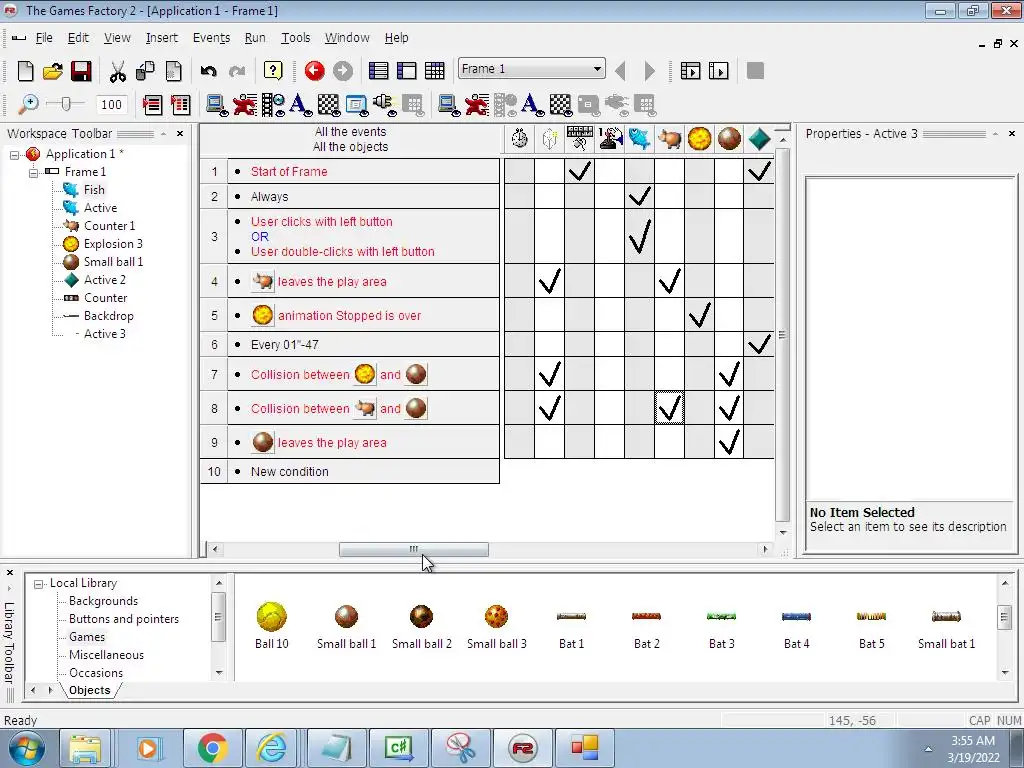Click the blue fish object column header
The width and height of the screenshot is (1024, 768).
click(x=640, y=138)
